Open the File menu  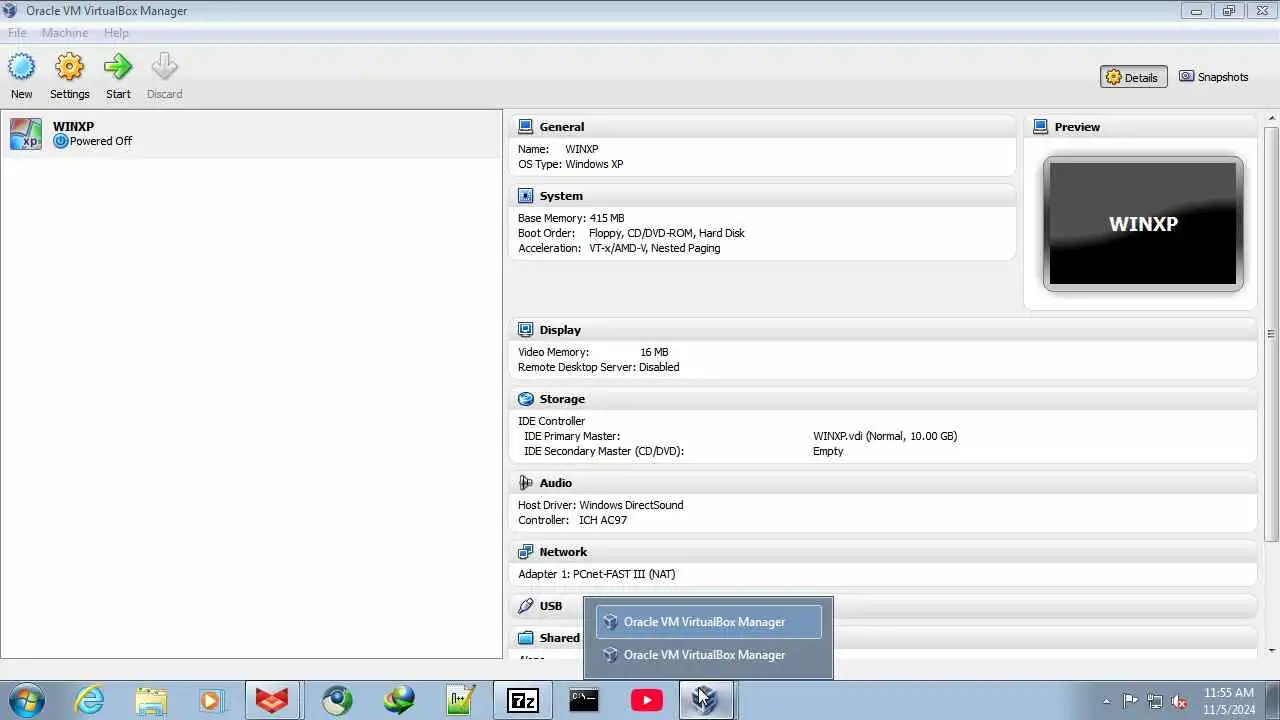tap(17, 33)
